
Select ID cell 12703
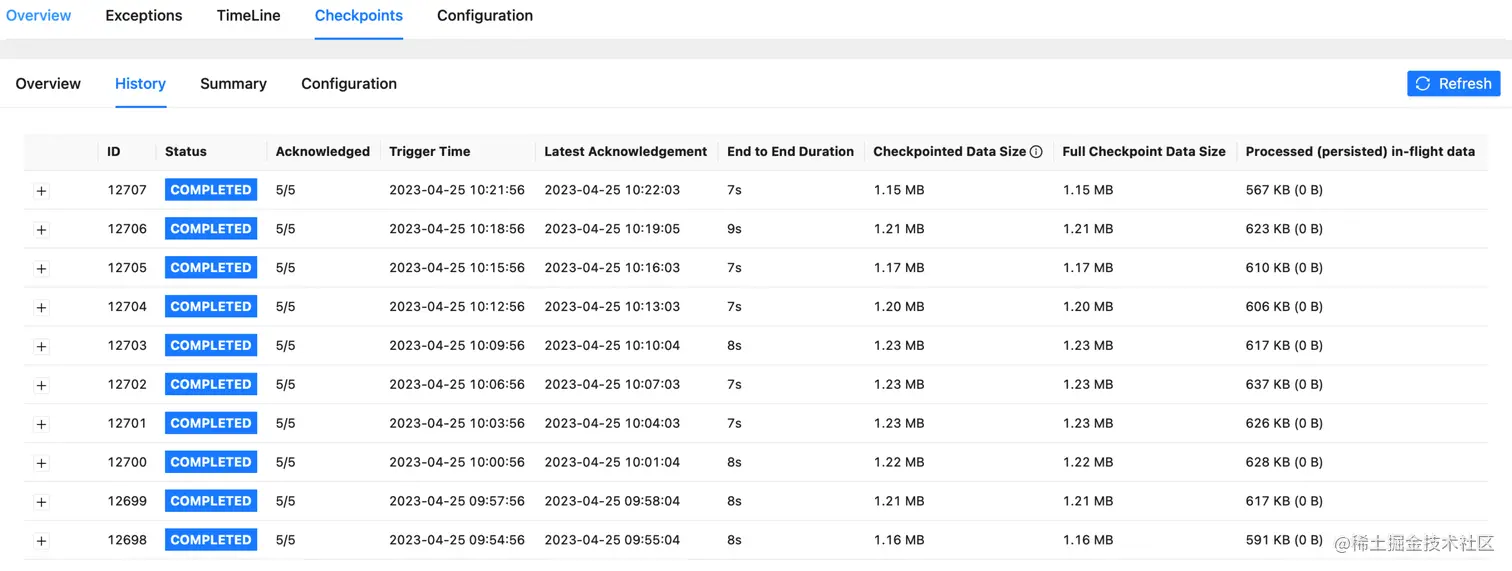coord(127,346)
